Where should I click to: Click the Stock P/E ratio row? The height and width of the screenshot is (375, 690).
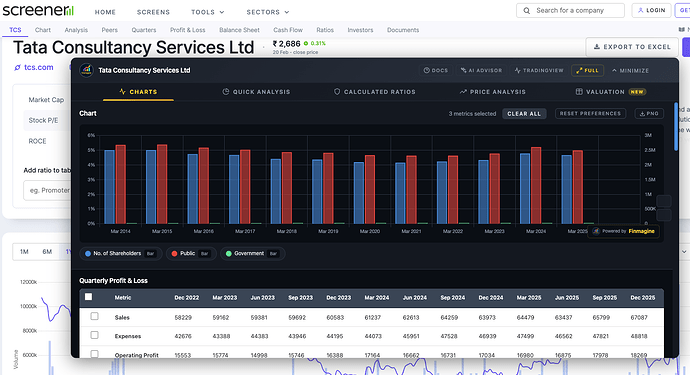[47, 120]
